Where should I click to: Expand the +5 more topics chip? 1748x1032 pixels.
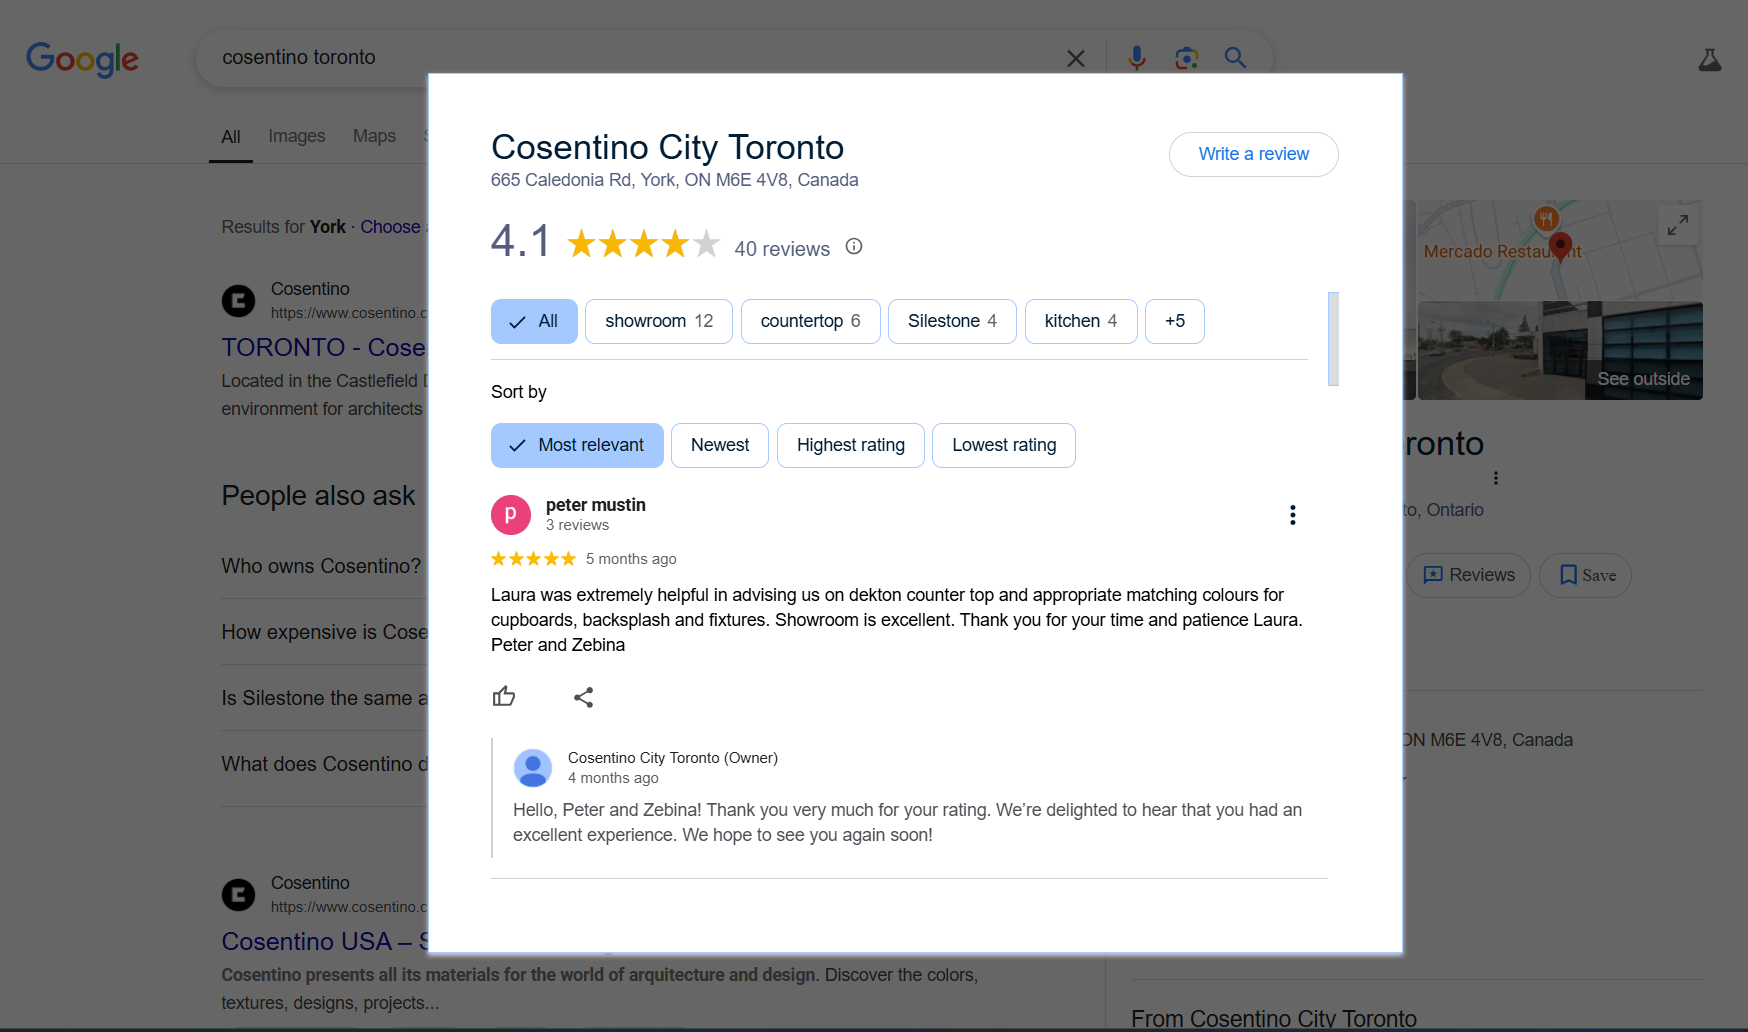click(x=1174, y=321)
